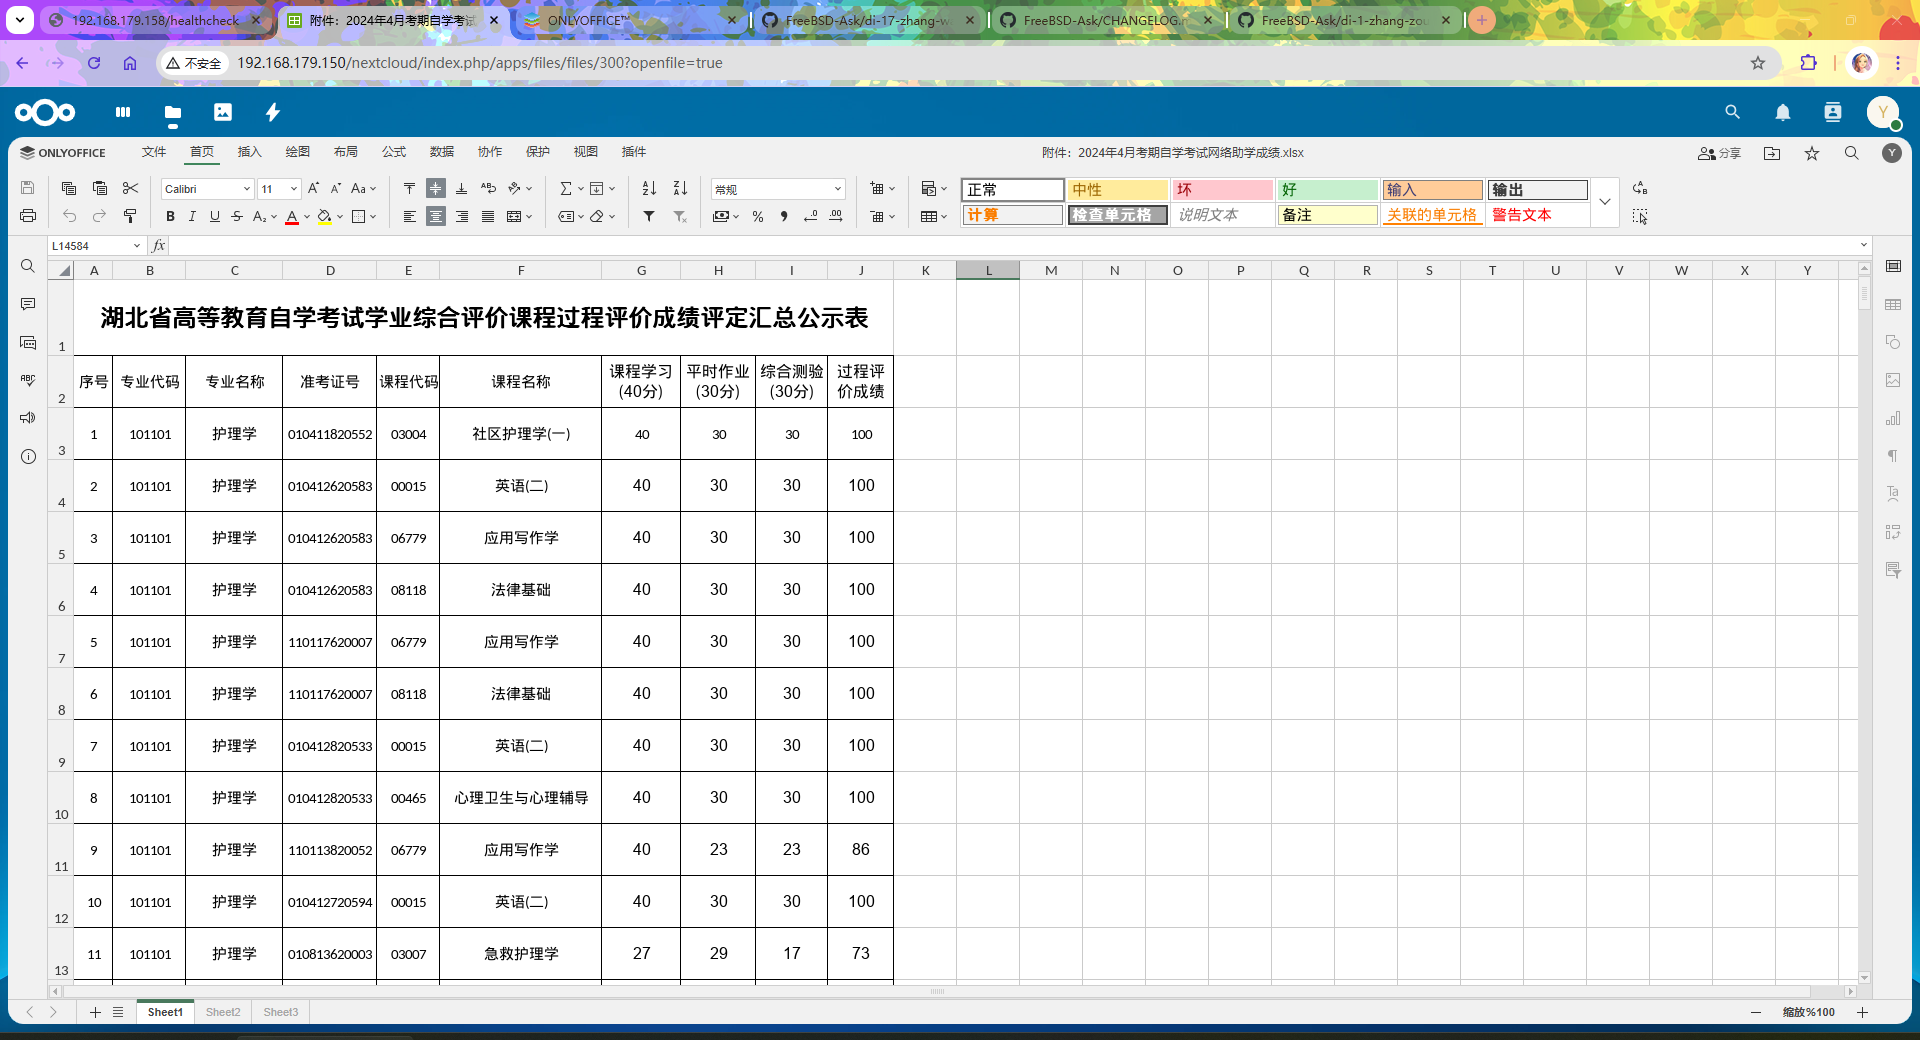Open the Spell Checking icon in left sidebar
This screenshot has height=1040, width=1920.
point(28,380)
